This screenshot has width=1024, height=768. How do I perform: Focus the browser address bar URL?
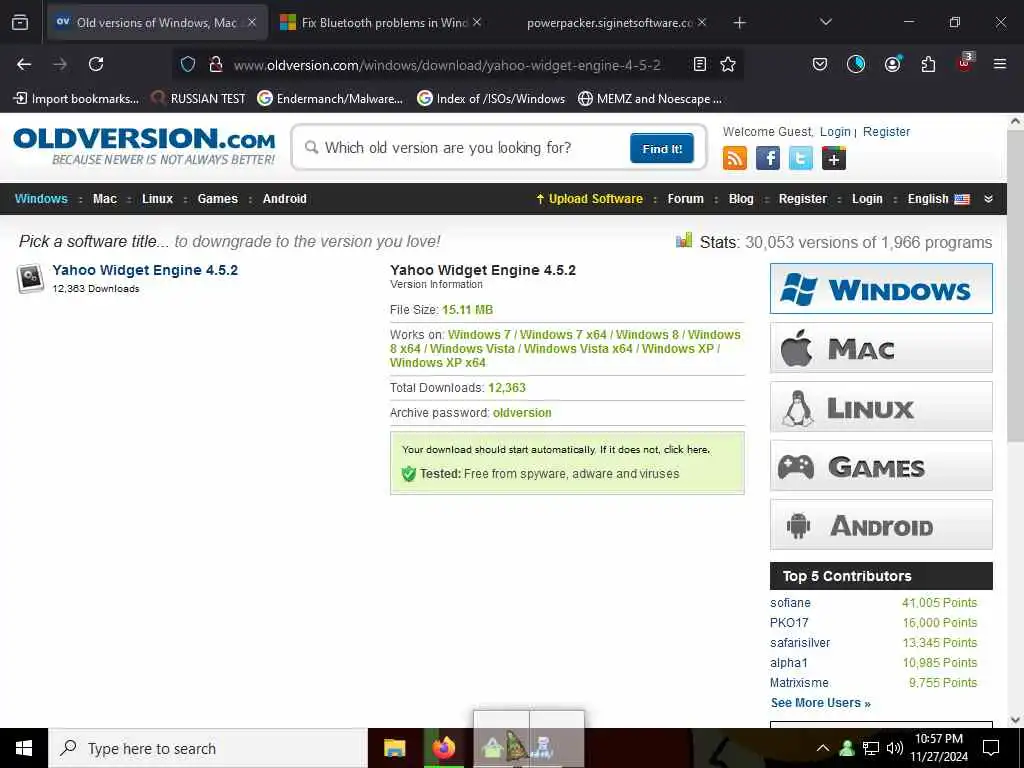447,65
